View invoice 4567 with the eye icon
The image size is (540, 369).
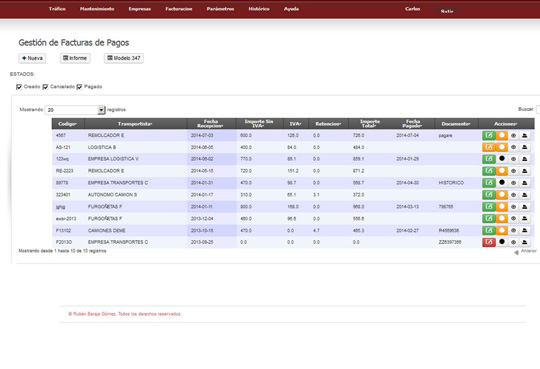(513, 135)
